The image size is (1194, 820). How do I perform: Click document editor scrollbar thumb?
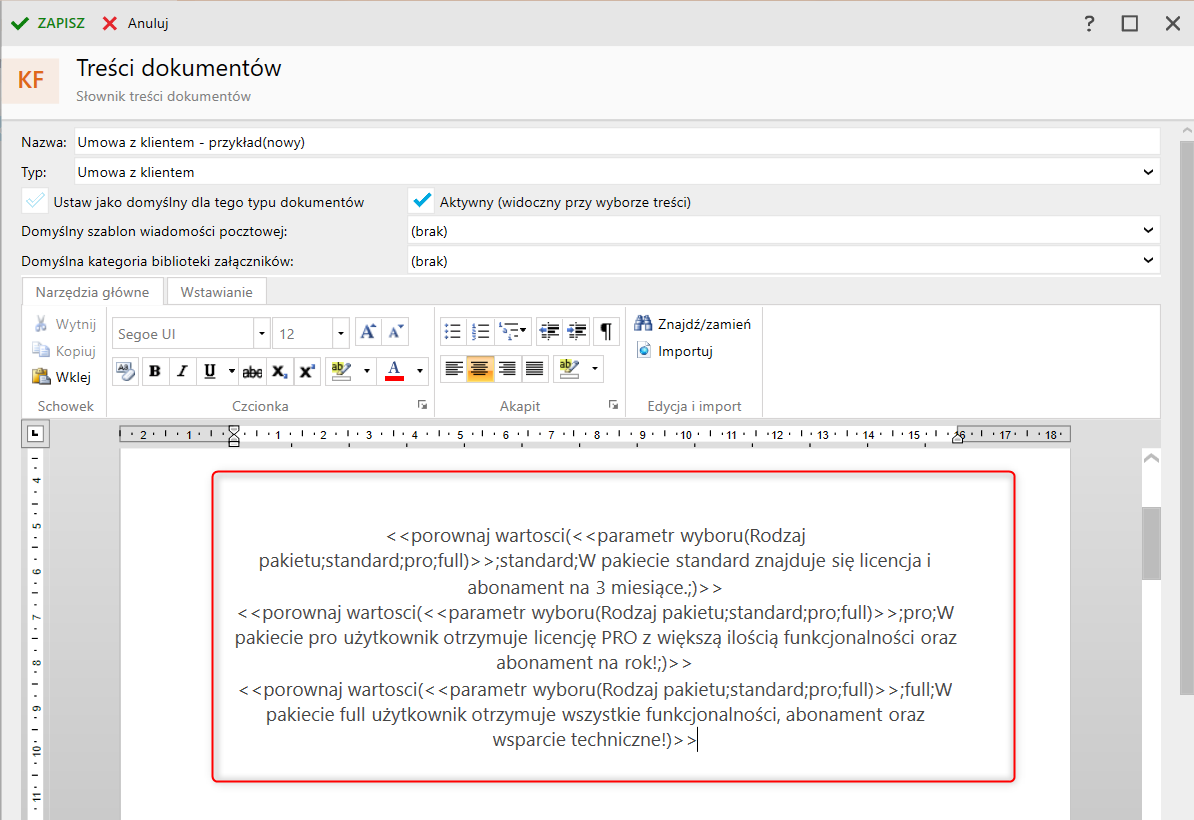tap(1151, 544)
